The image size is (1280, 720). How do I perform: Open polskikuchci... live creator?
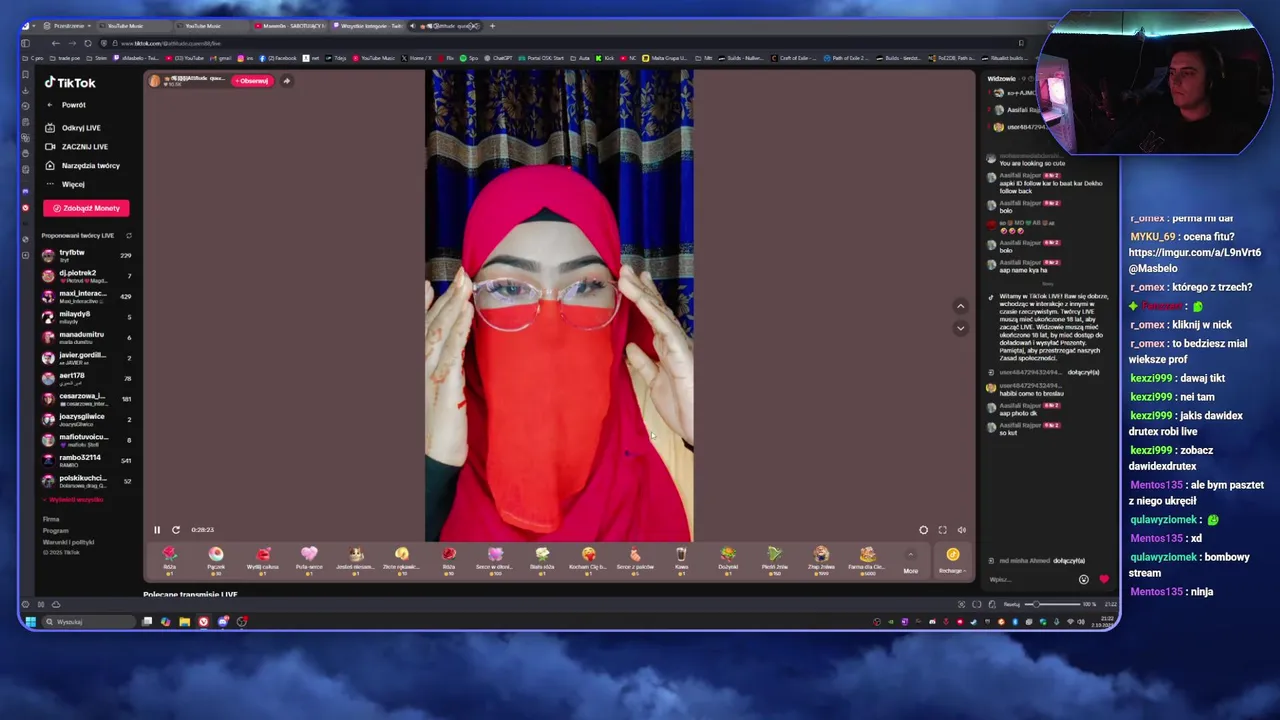(x=86, y=480)
